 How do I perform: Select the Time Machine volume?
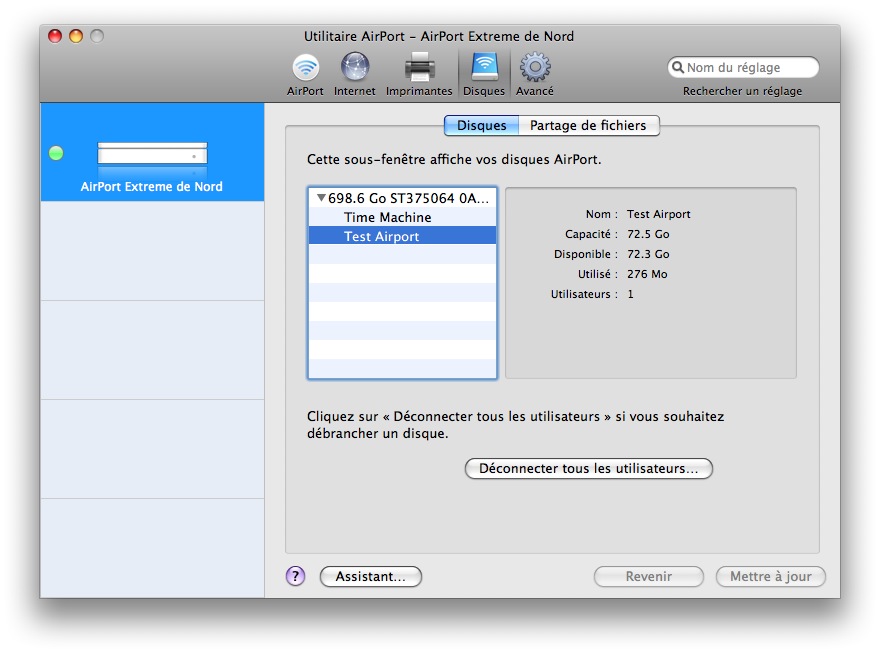(402, 217)
